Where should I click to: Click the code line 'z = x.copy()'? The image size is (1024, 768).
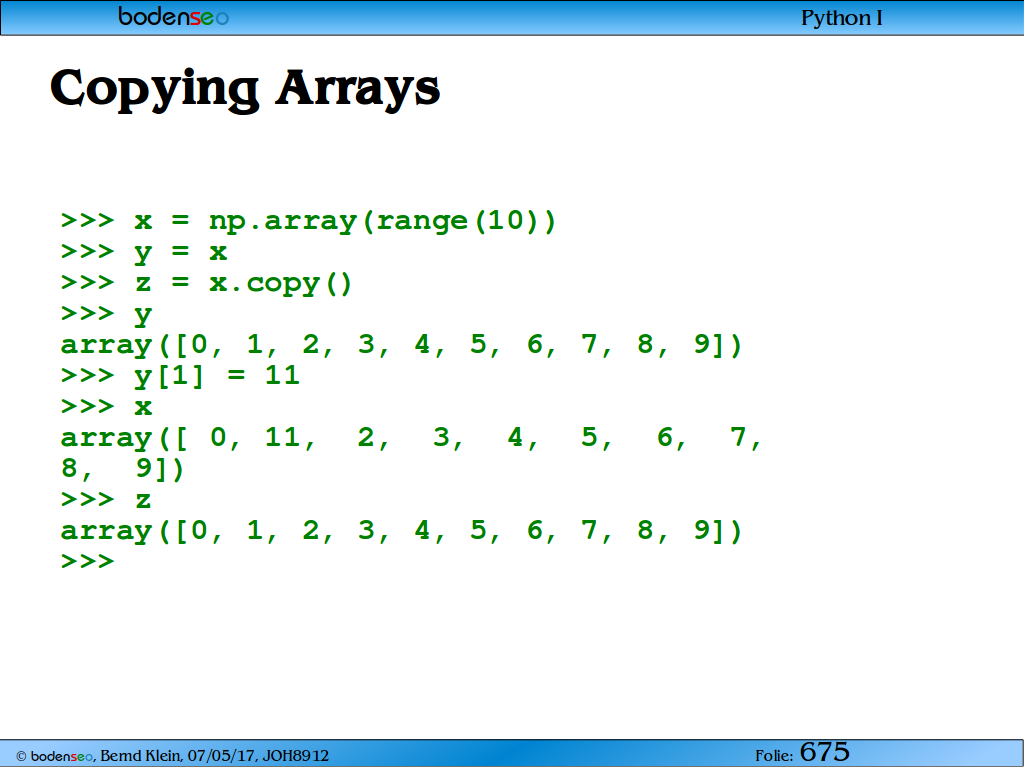pyautogui.click(x=206, y=283)
